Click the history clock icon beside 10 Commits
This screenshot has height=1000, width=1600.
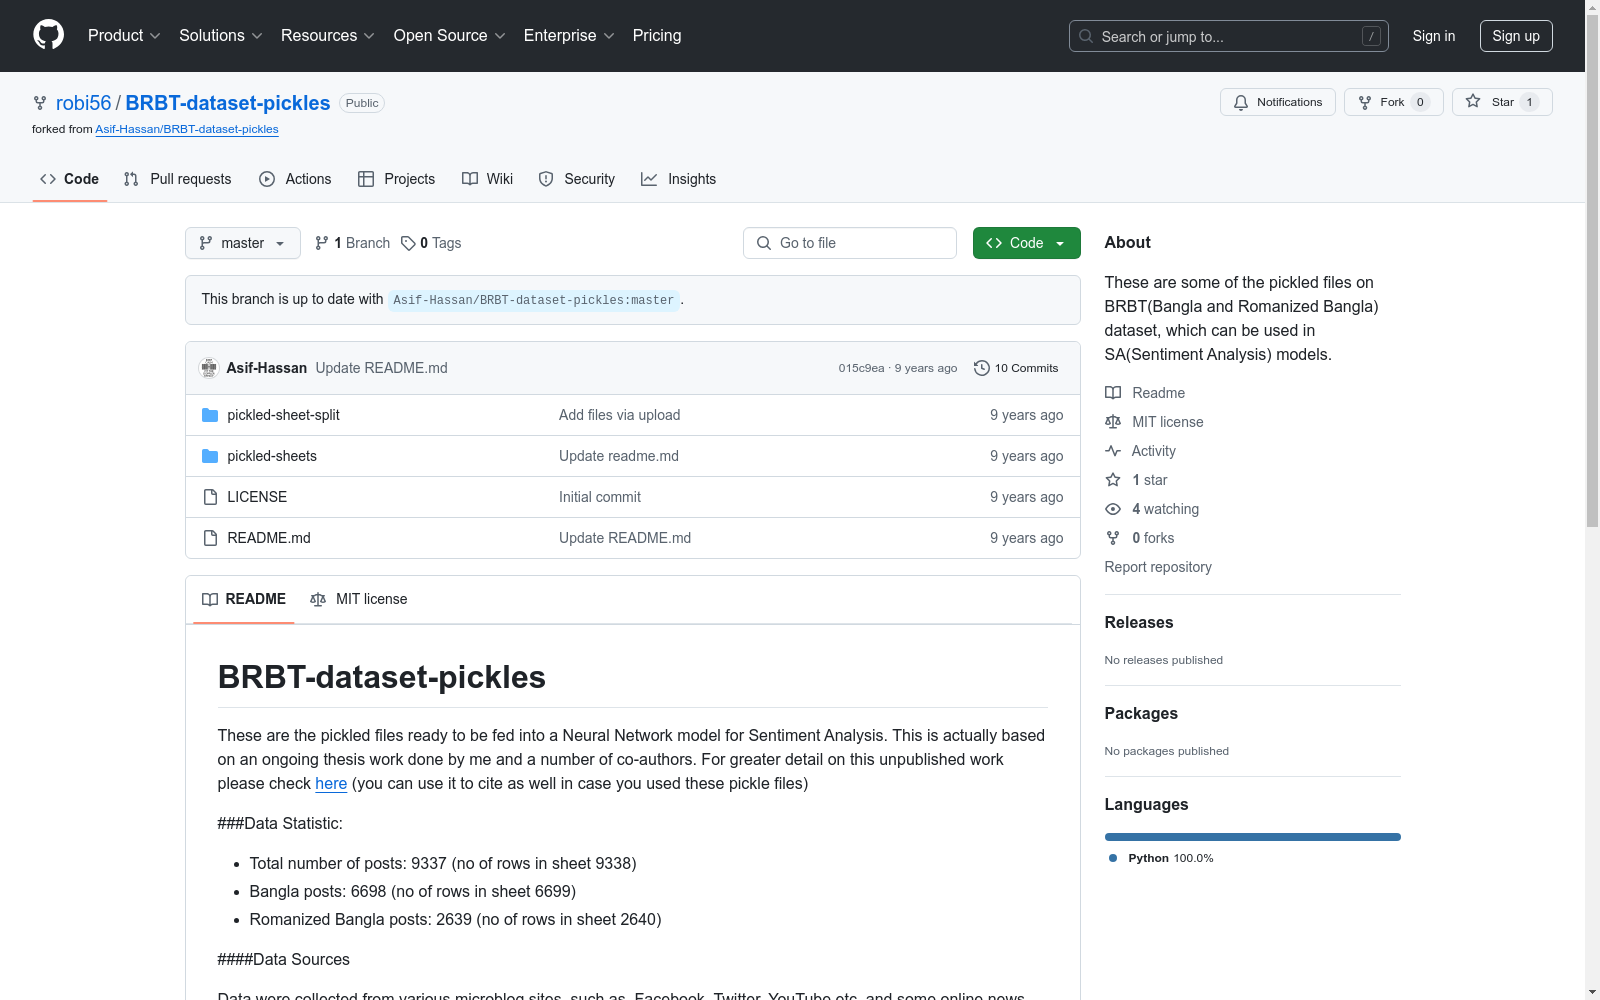click(x=982, y=368)
